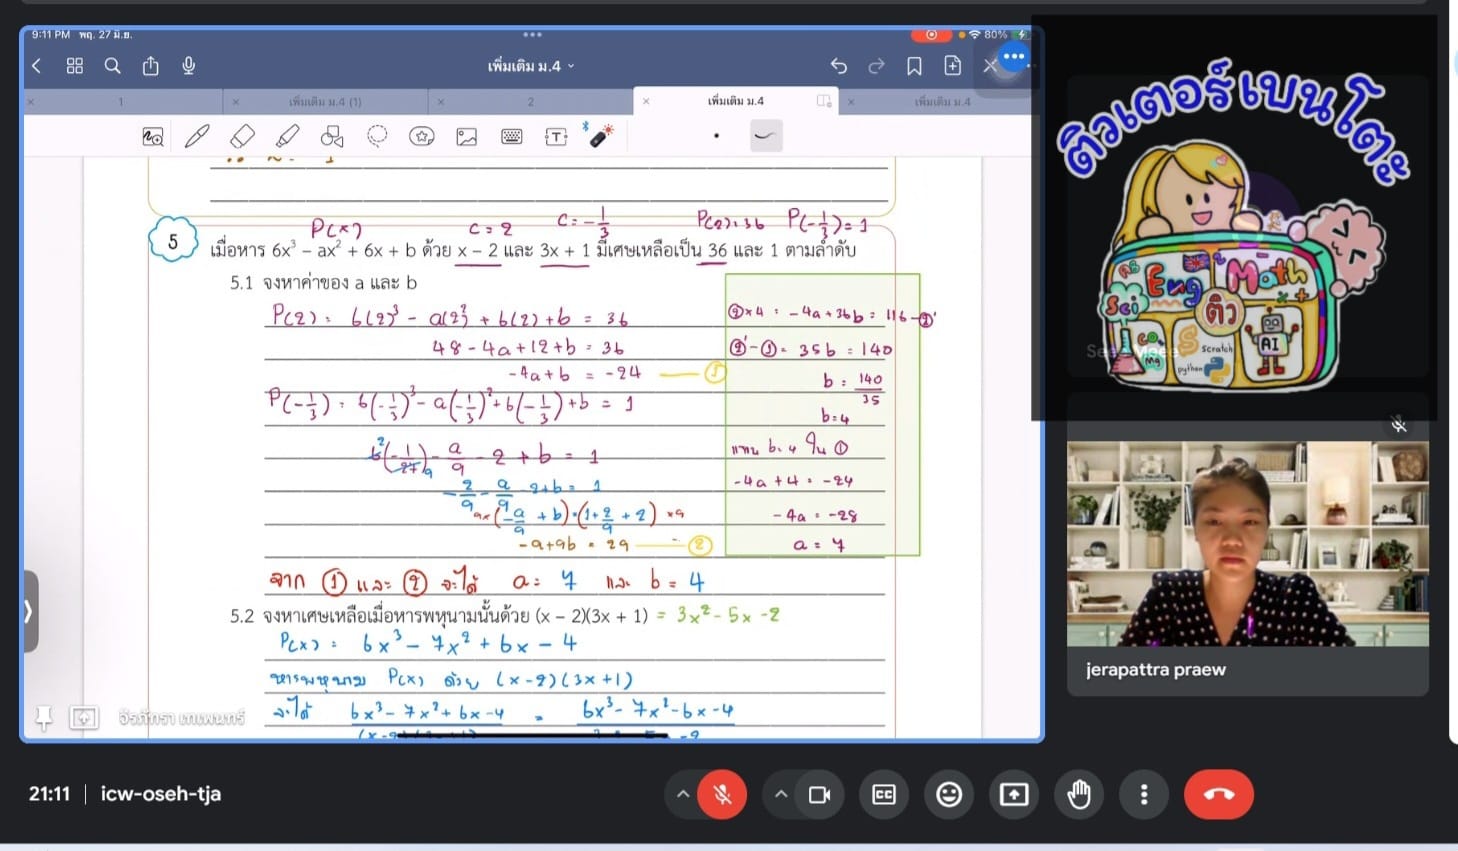
Task: Select the eraser tool in the notes toolbar
Action: coord(242,136)
